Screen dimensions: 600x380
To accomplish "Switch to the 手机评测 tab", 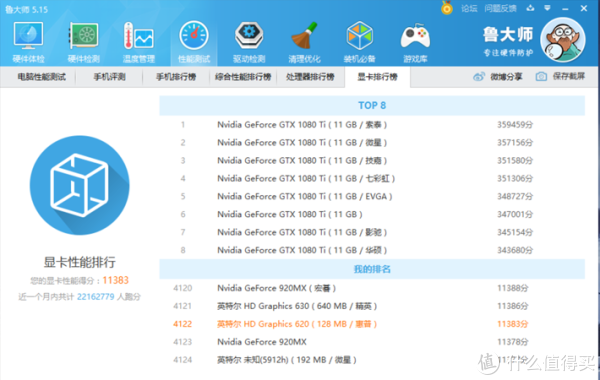I will pos(109,77).
